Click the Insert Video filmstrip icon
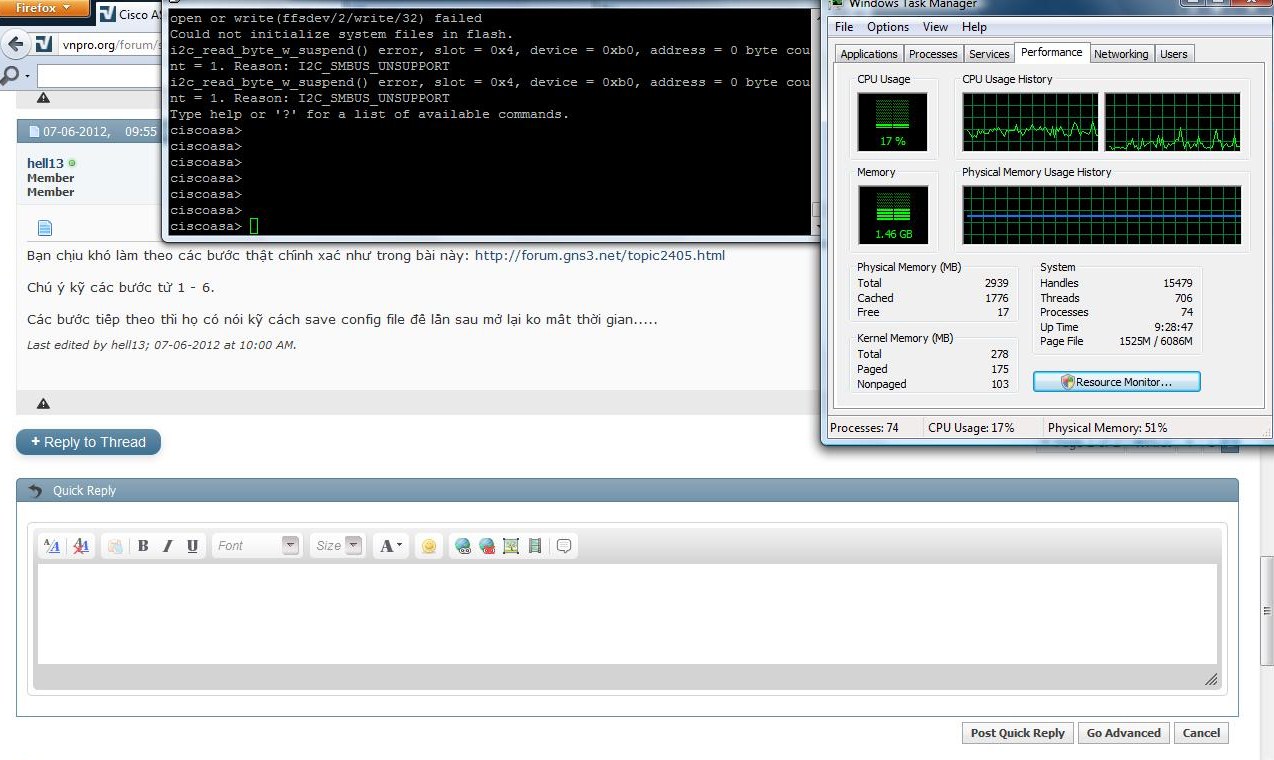This screenshot has height=760, width=1274. coord(535,546)
